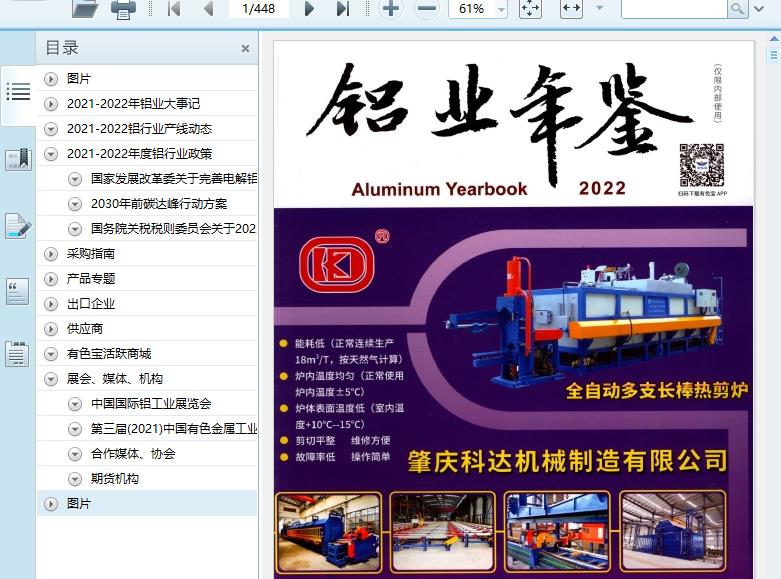Jump to the first page
This screenshot has height=579, width=781.
coord(174,8)
